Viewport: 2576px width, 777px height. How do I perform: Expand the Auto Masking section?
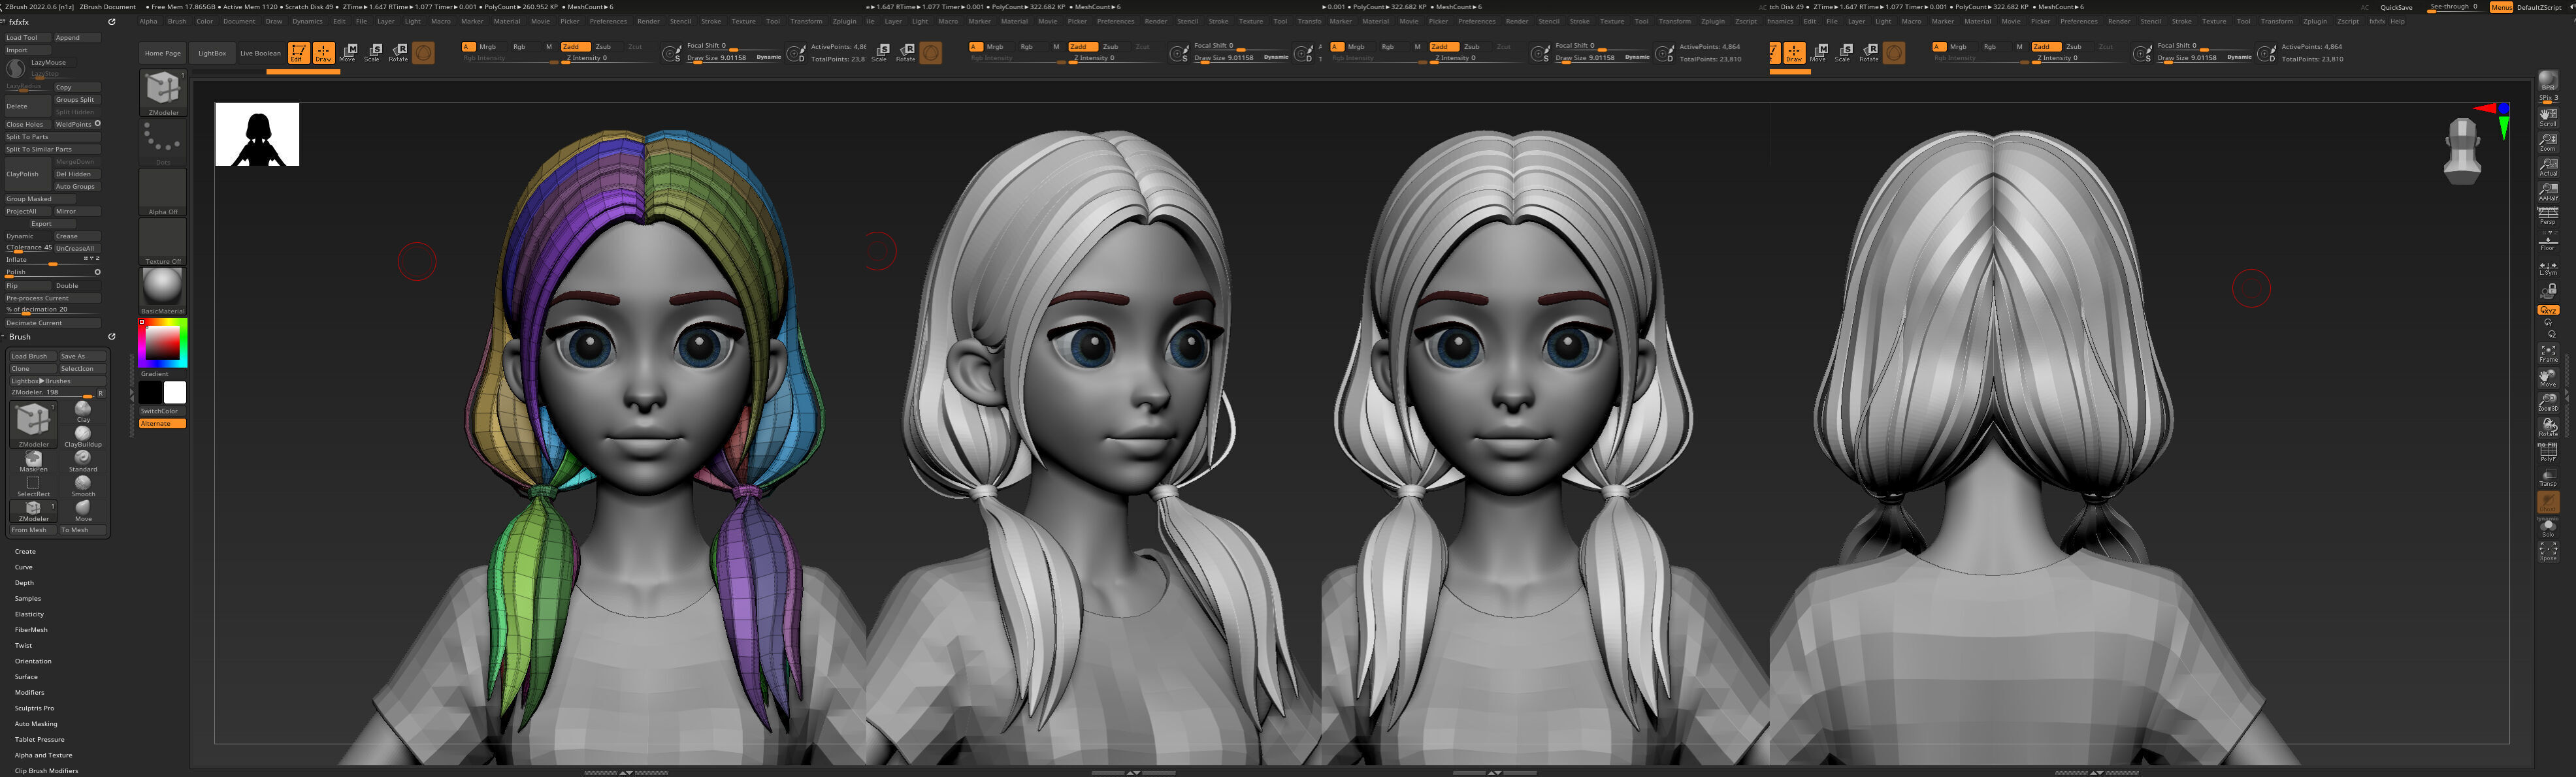click(x=36, y=724)
